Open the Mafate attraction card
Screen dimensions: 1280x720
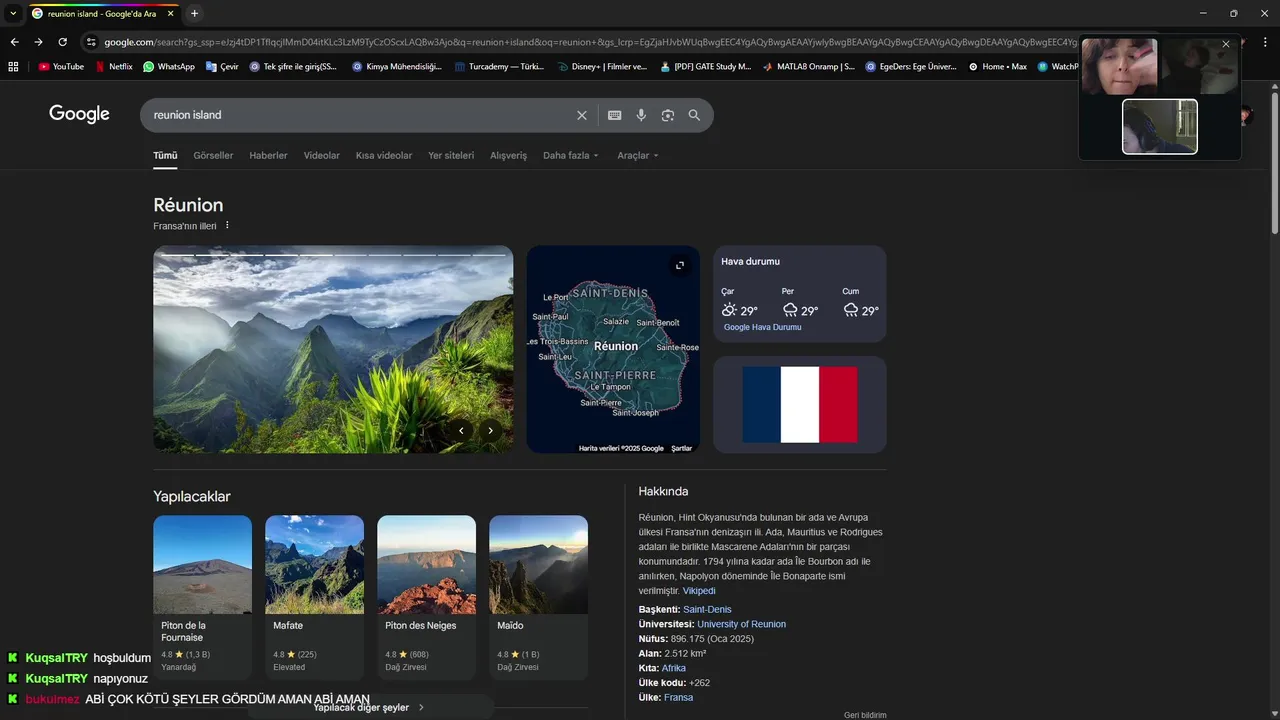pyautogui.click(x=314, y=597)
